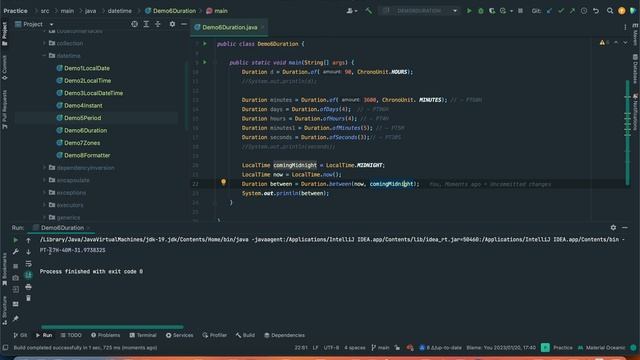Rerun Demo6Duration in Run panel
The width and height of the screenshot is (640, 360).
[x=16, y=240]
